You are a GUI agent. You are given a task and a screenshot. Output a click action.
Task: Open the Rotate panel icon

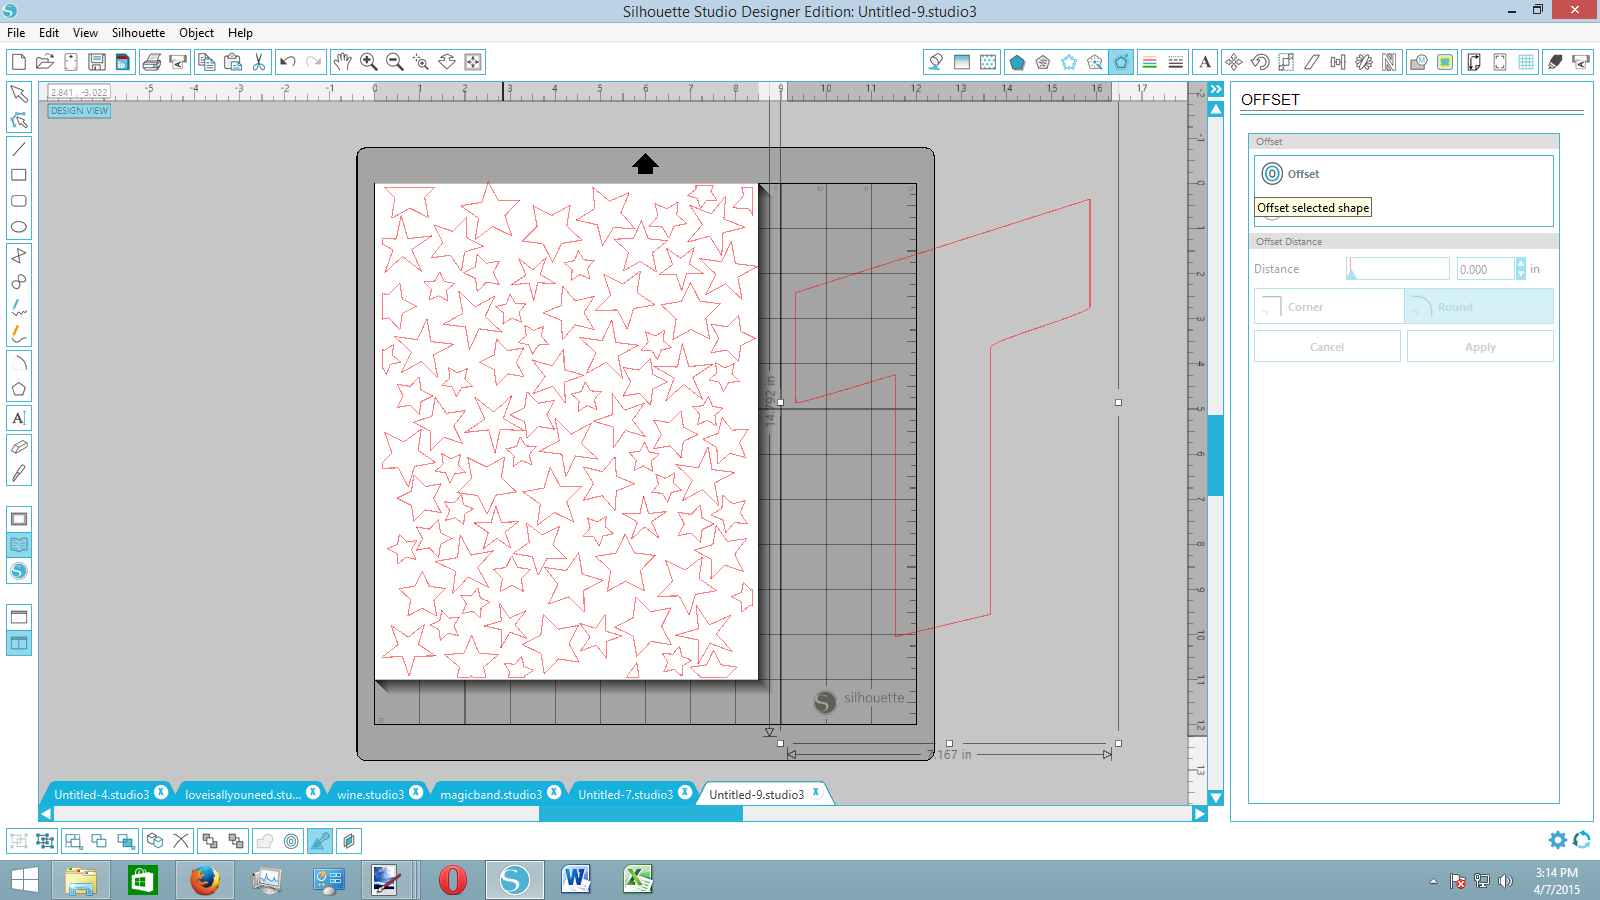click(x=1260, y=62)
